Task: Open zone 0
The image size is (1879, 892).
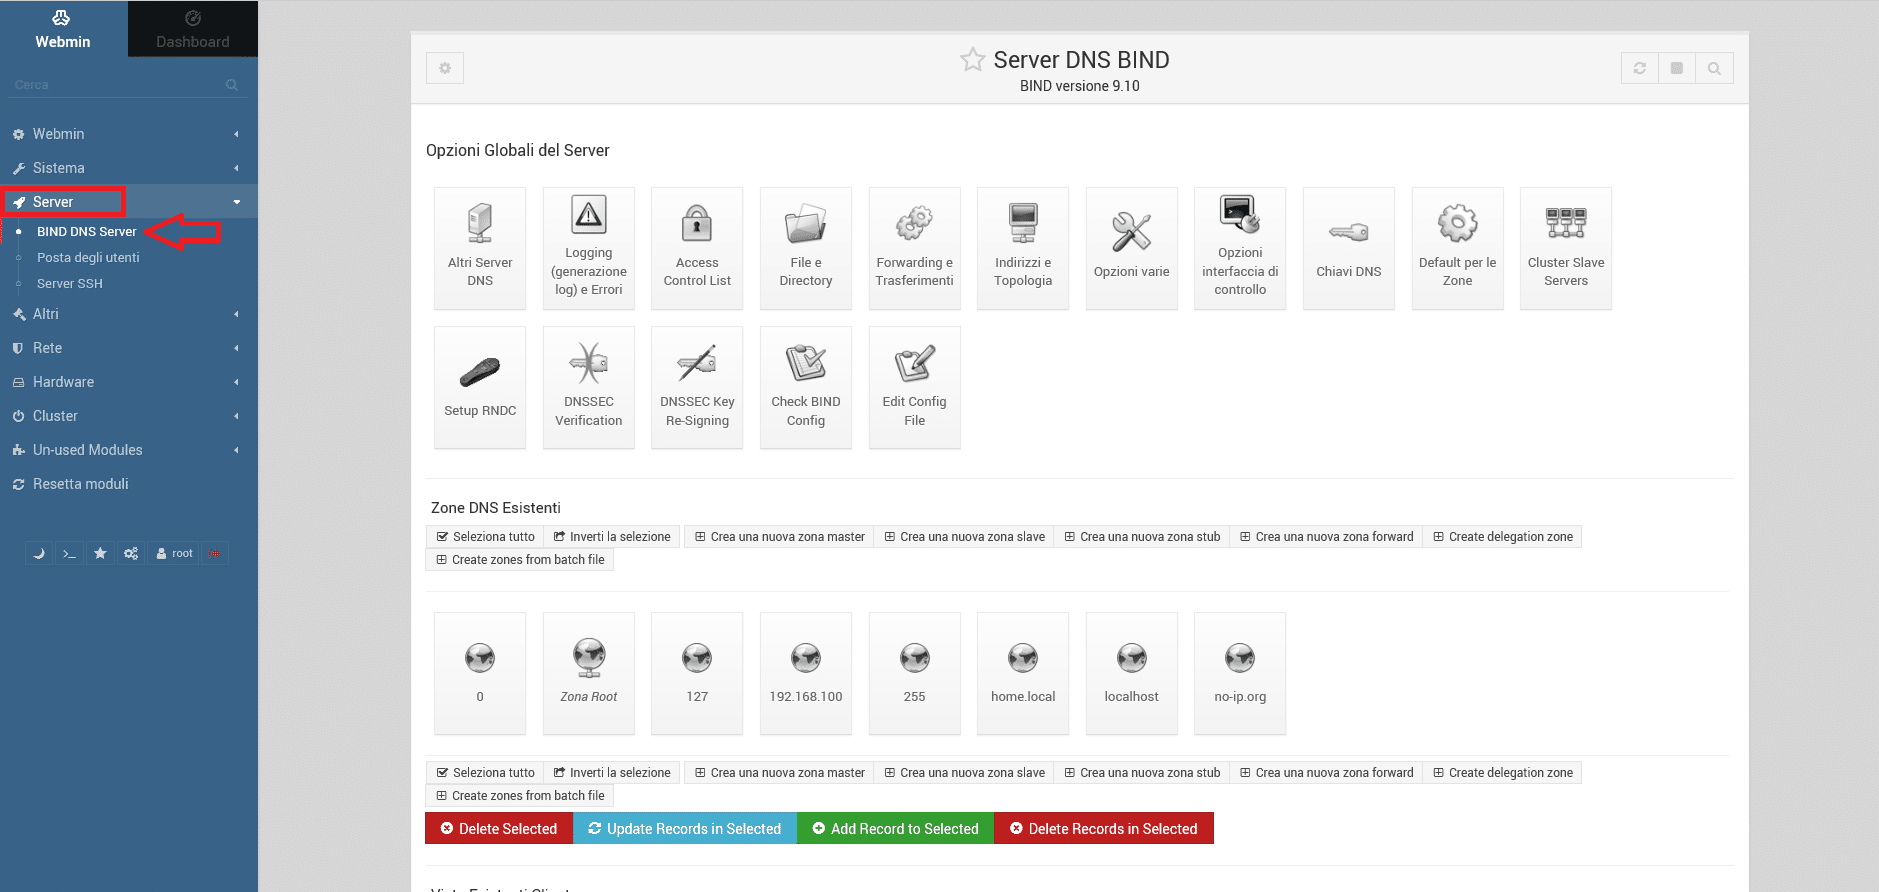Action: (x=480, y=673)
